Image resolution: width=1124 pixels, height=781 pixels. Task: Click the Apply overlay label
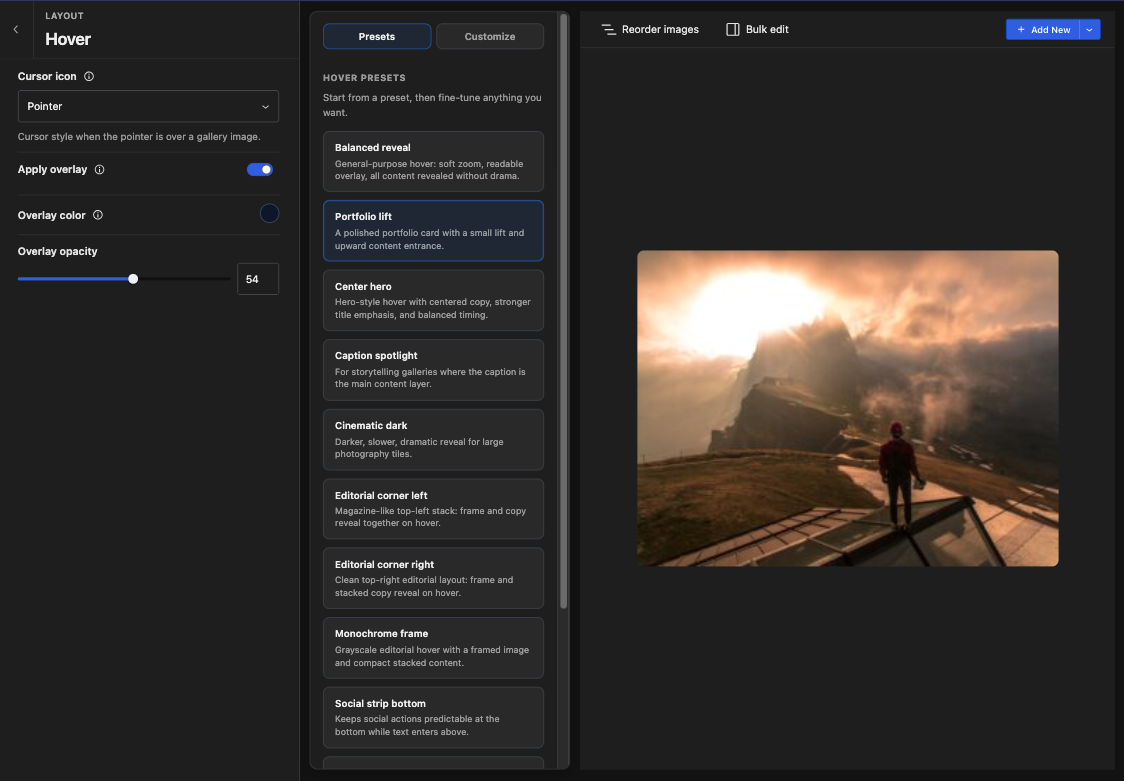(52, 170)
